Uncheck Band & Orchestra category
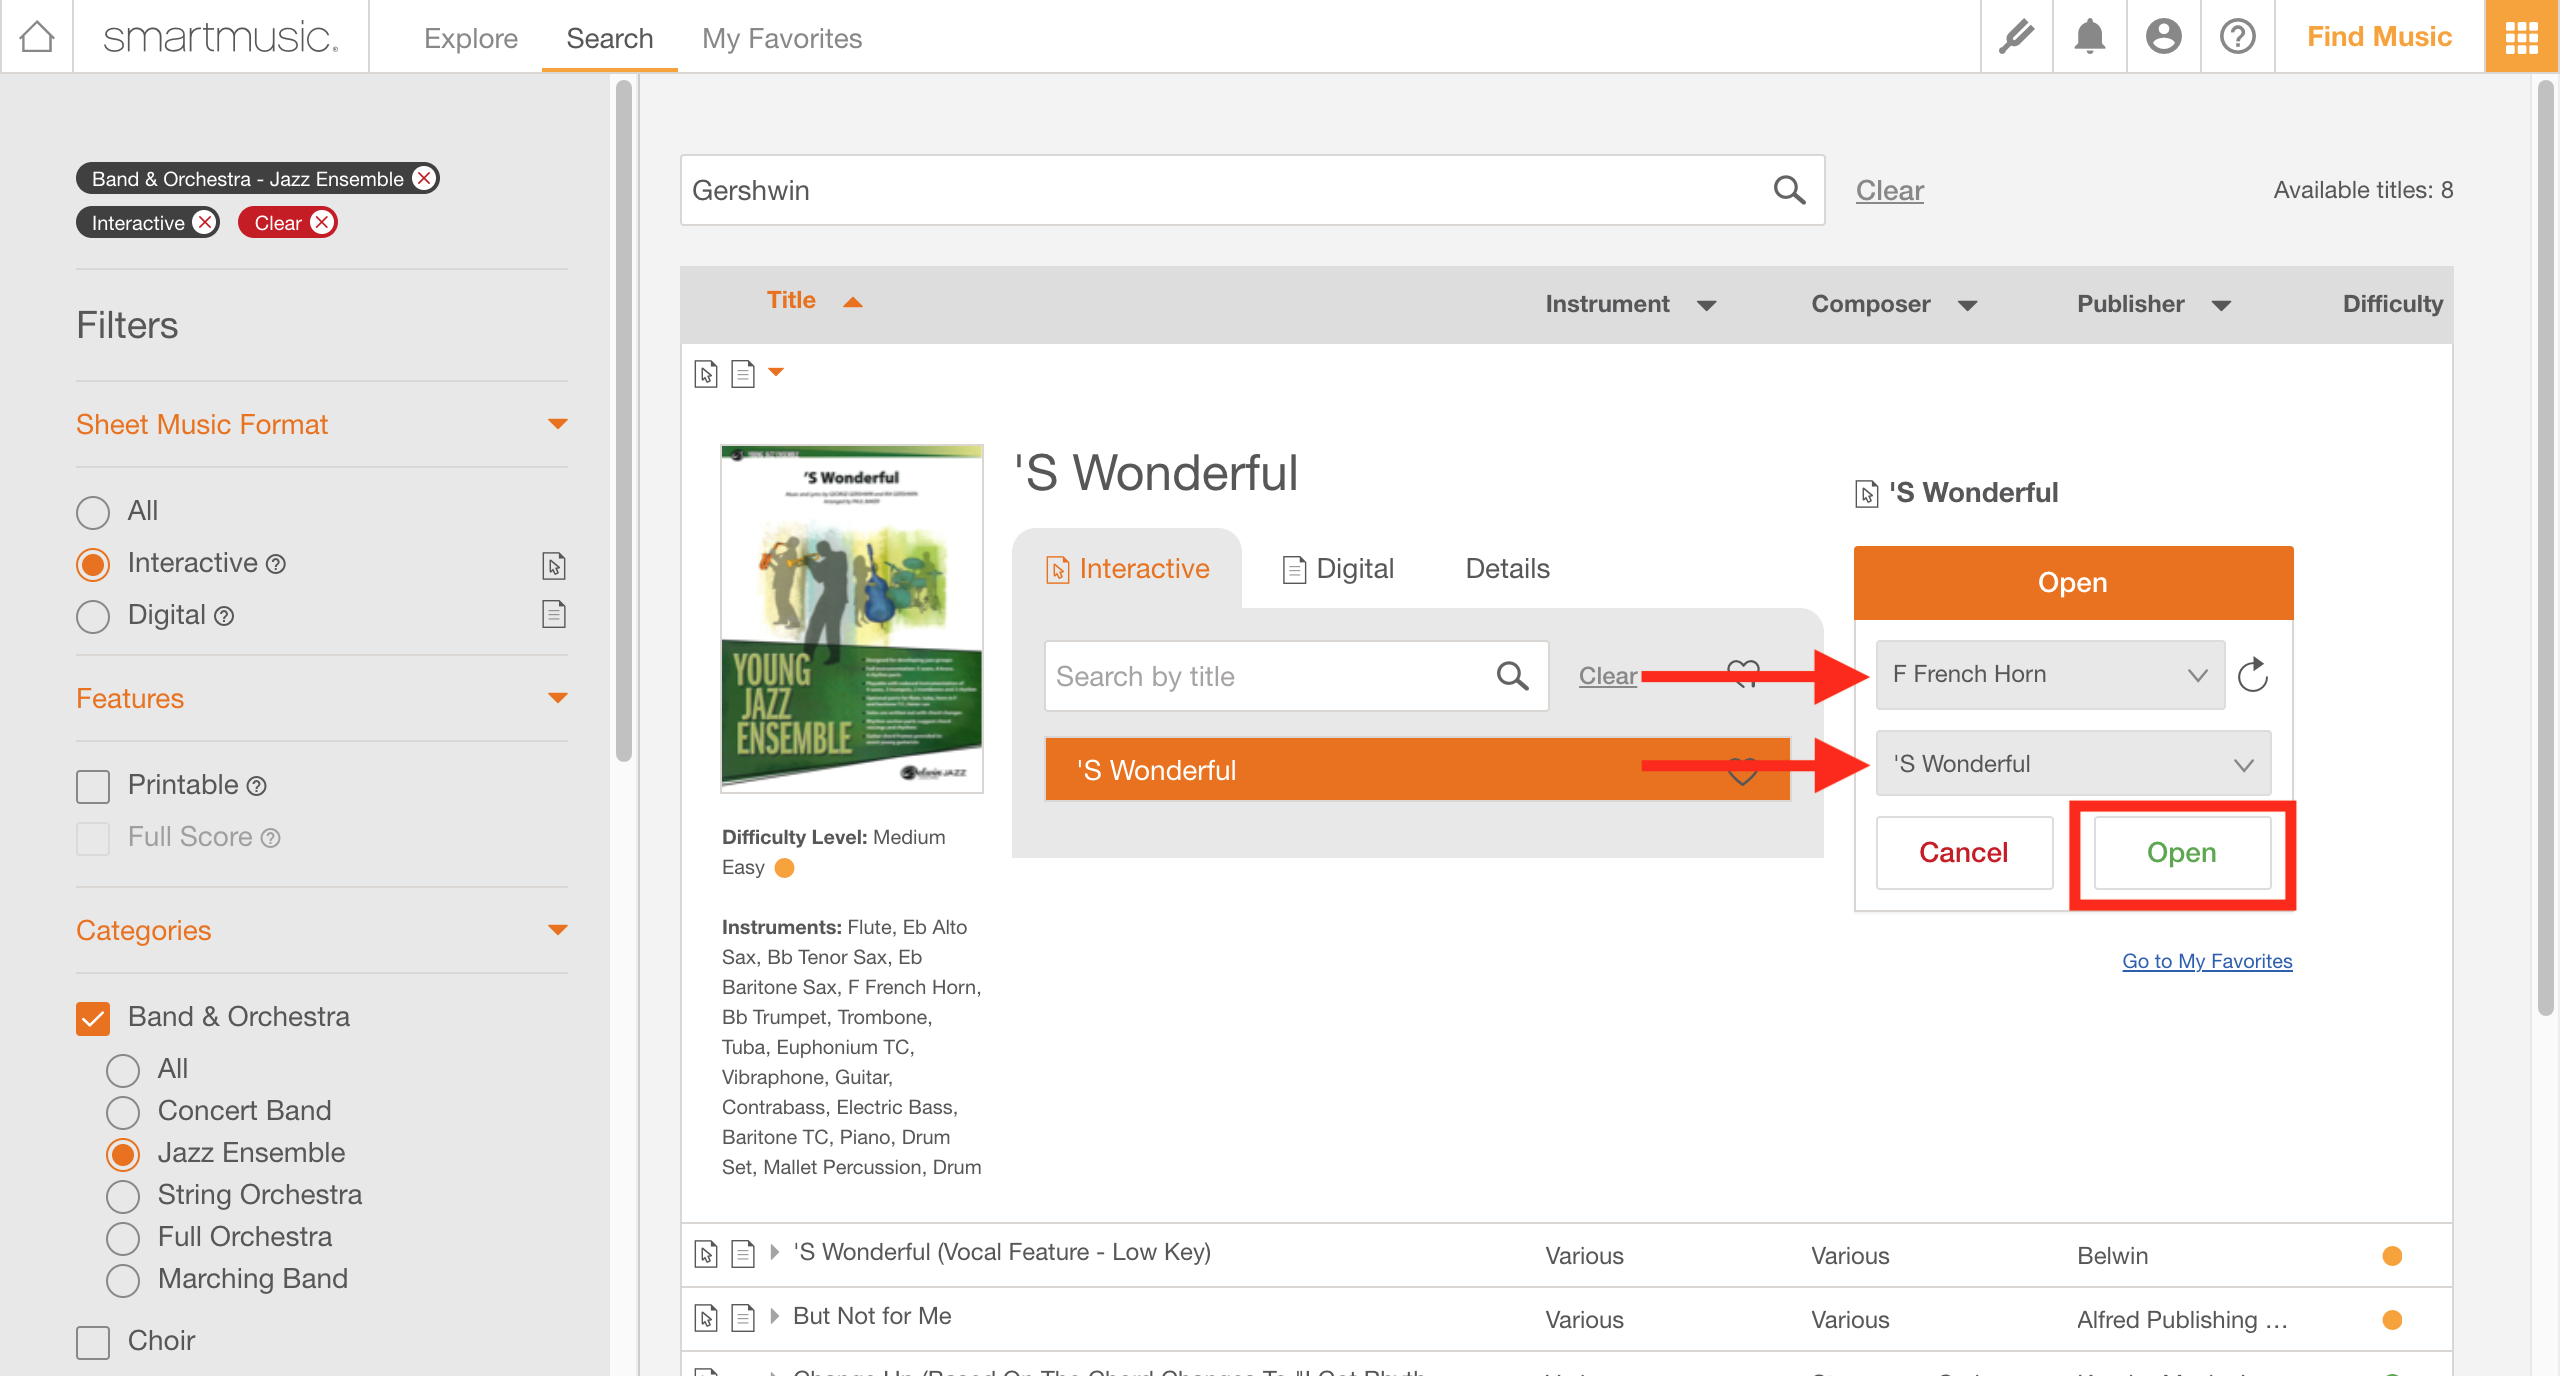Screen dimensions: 2560x1376 pos(93,1018)
